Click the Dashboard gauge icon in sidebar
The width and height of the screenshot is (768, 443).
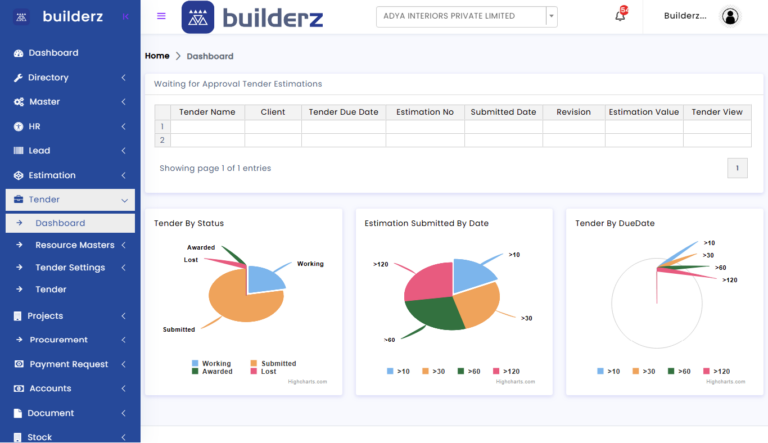19,53
